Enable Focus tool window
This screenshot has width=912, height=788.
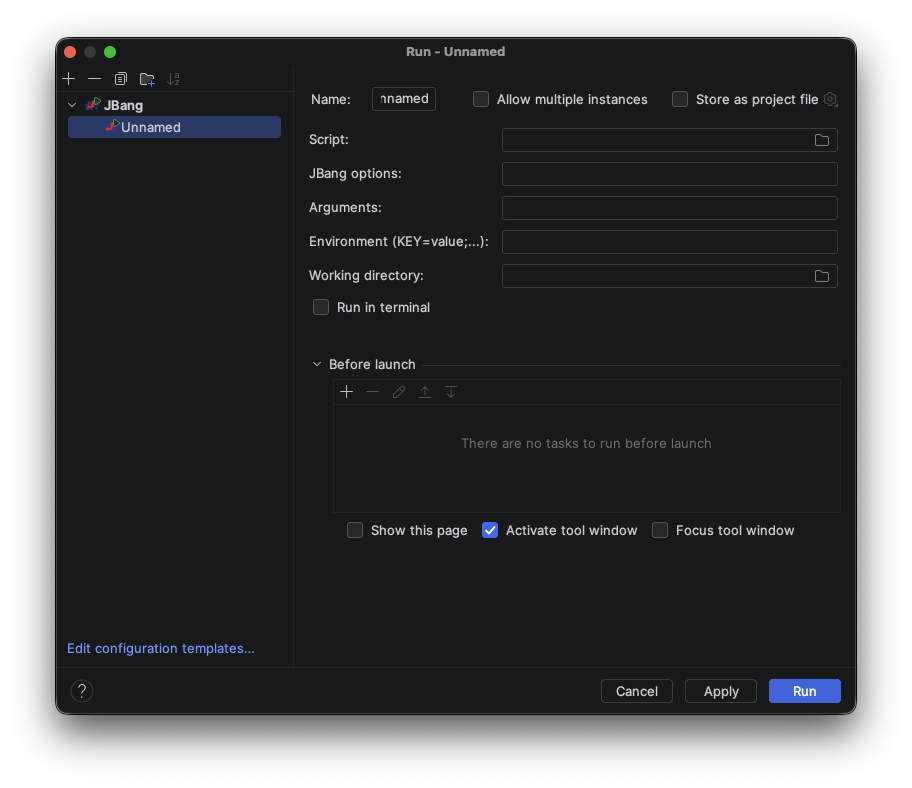[x=660, y=530]
